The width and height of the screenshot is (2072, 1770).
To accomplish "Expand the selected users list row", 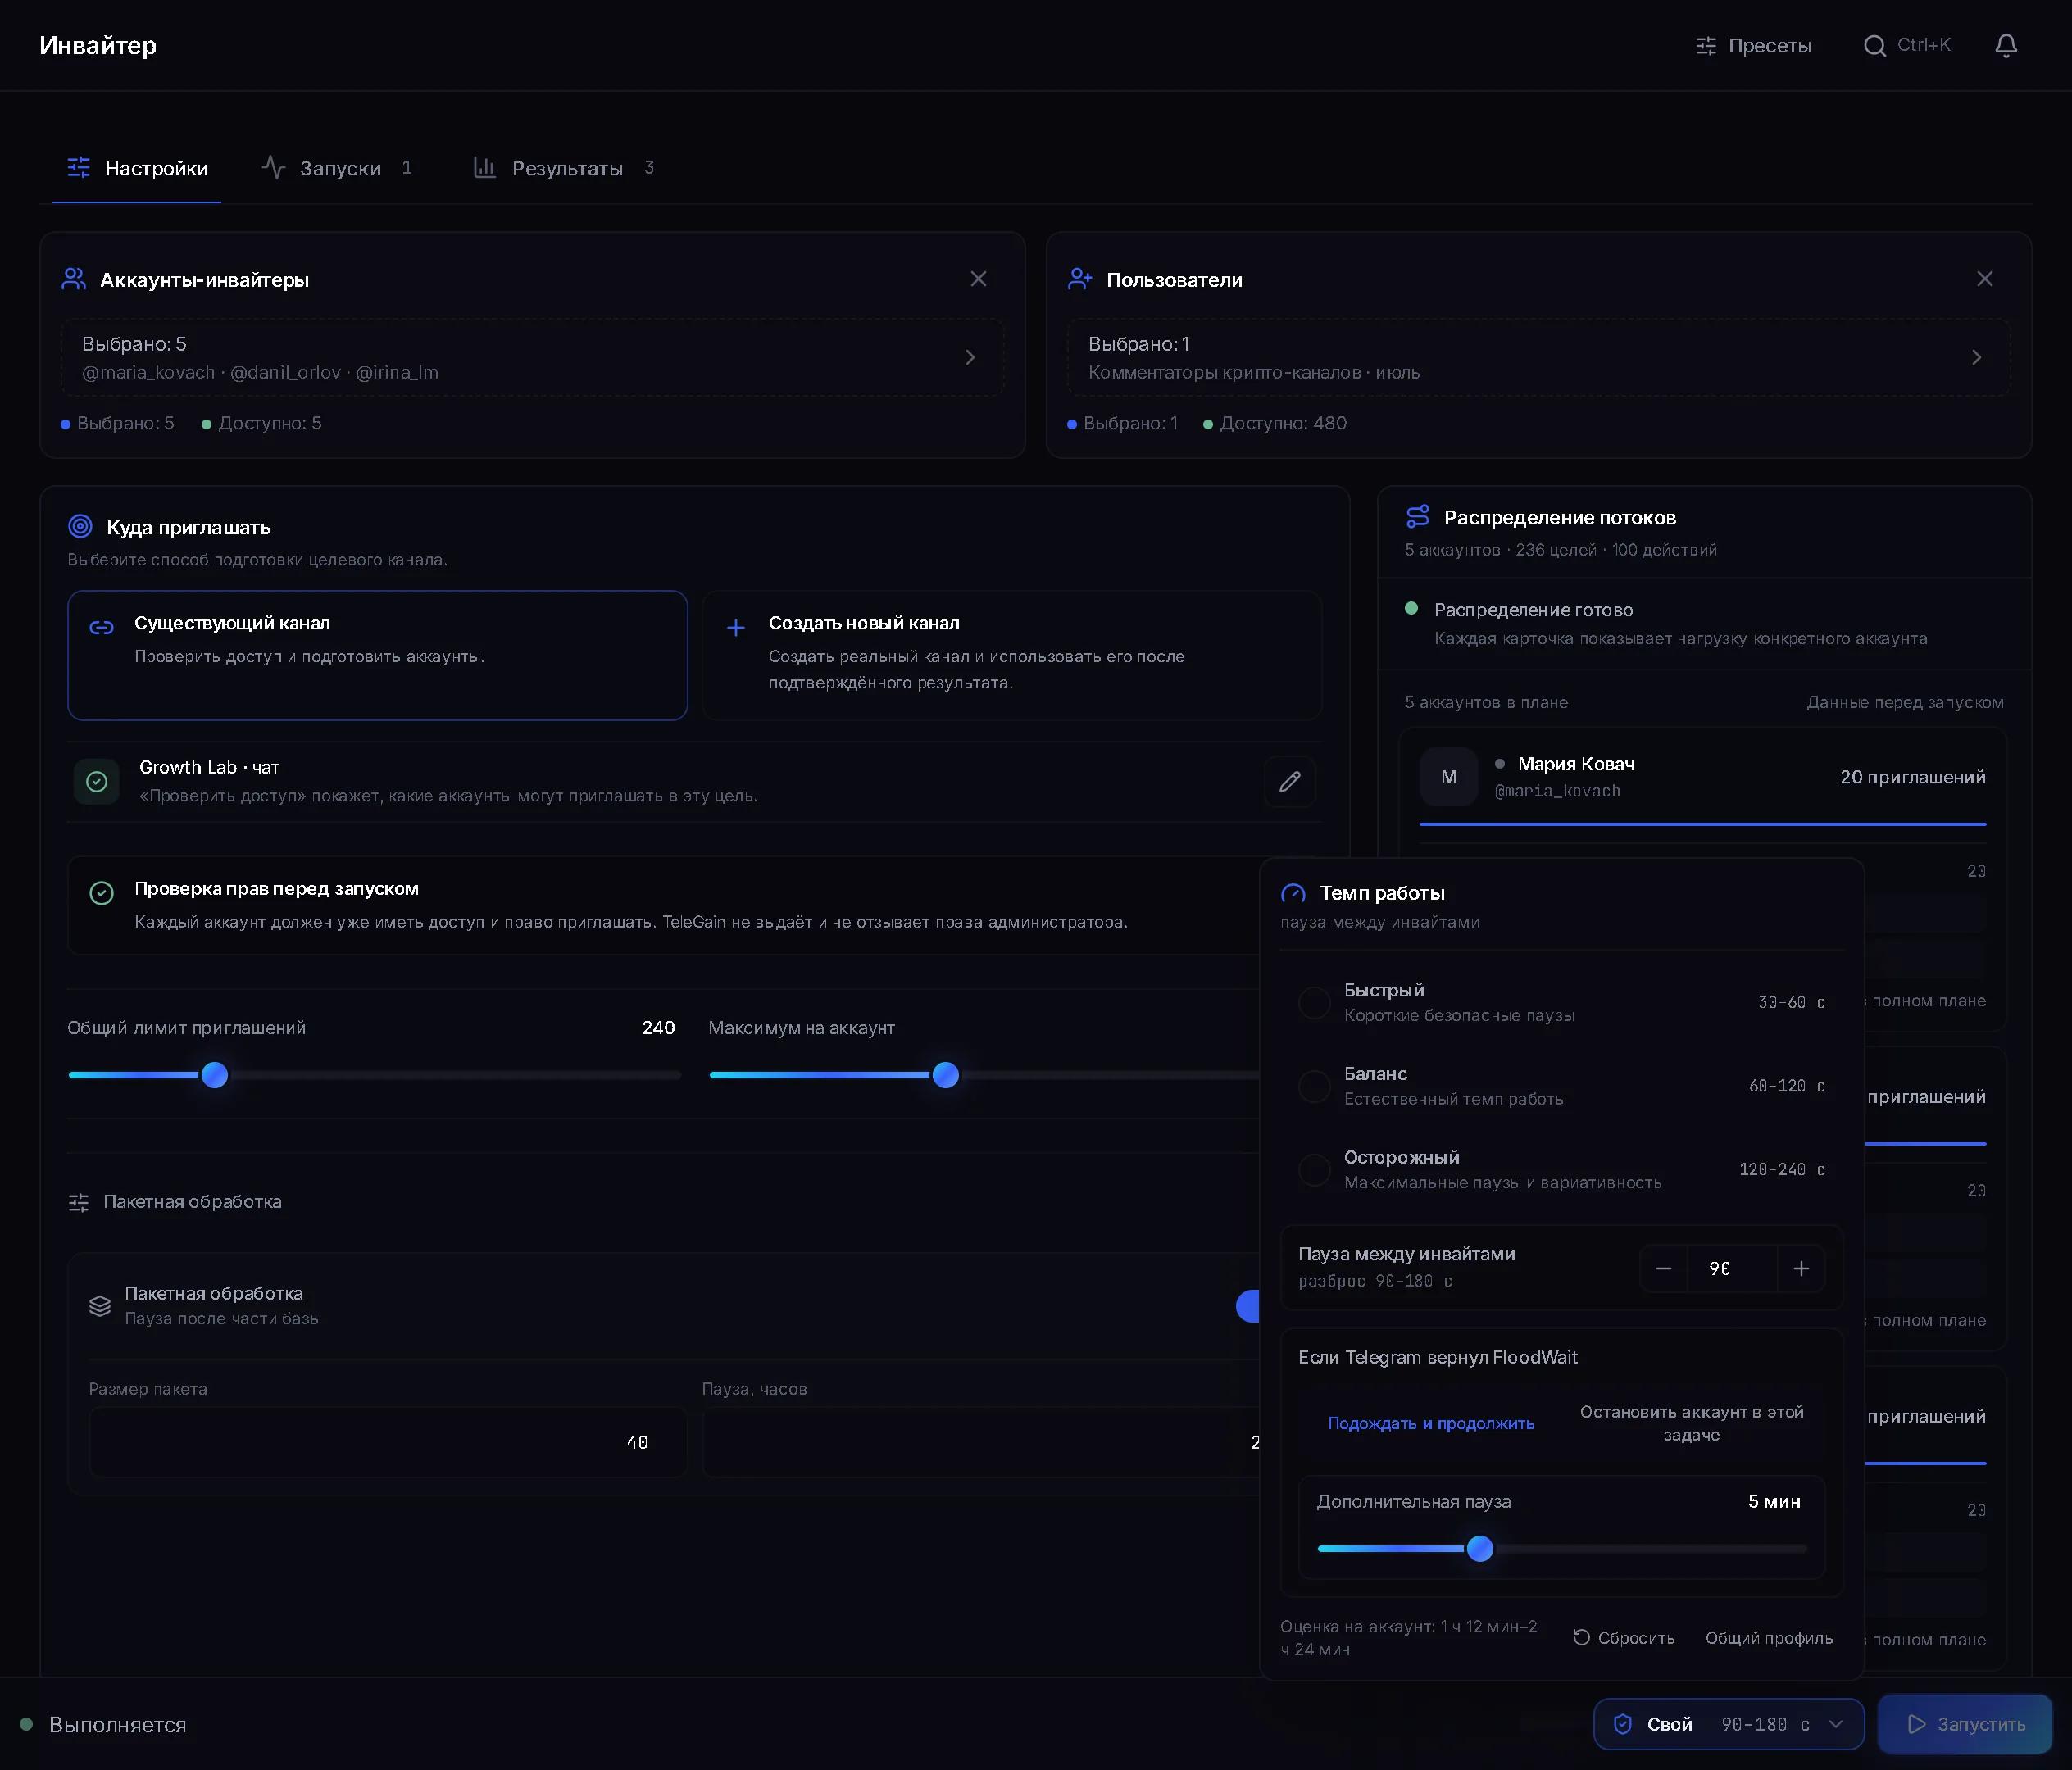I will point(1538,358).
